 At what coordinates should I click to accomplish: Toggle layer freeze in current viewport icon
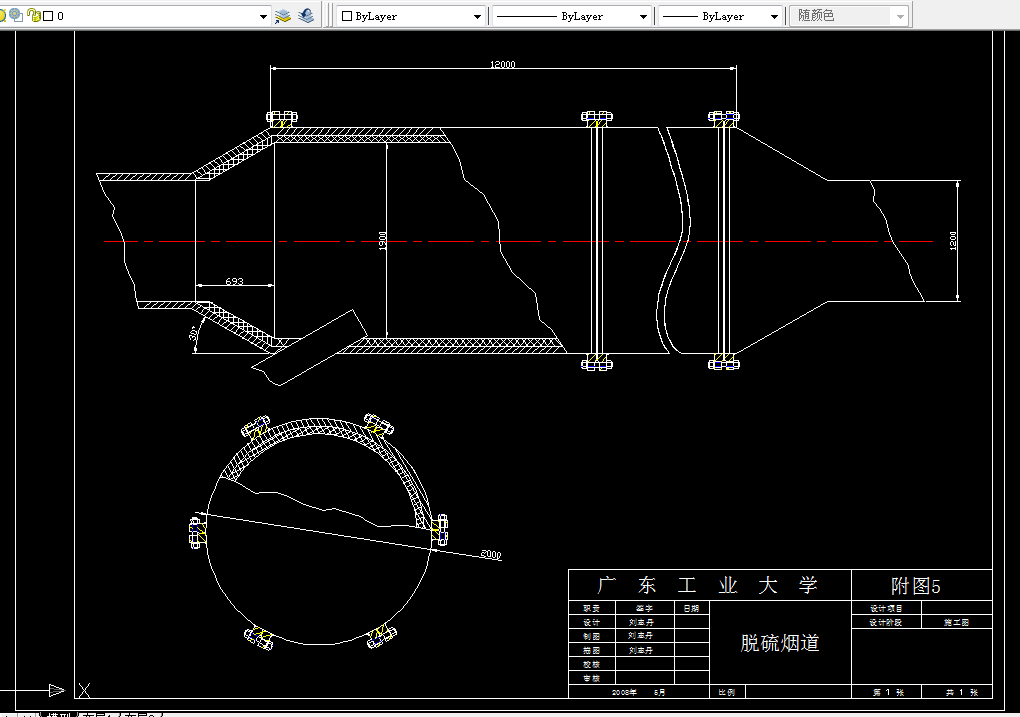16,15
